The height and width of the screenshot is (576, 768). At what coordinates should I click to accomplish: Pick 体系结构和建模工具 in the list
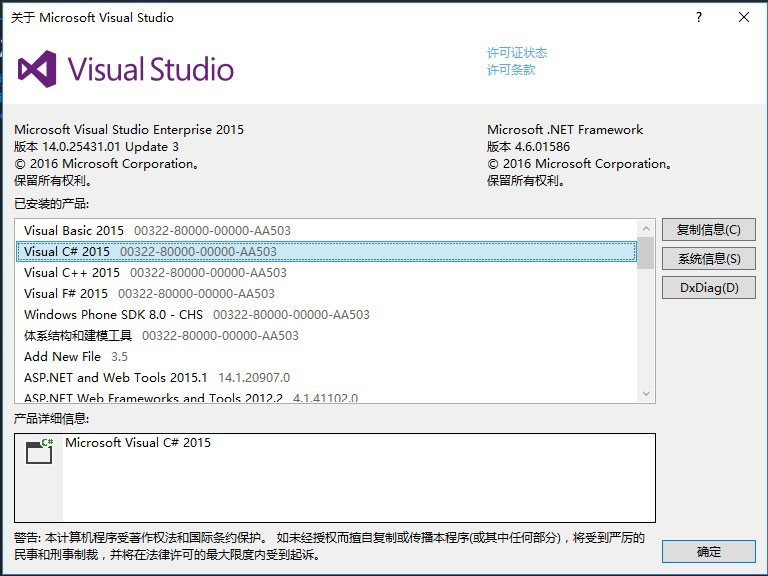[x=78, y=336]
